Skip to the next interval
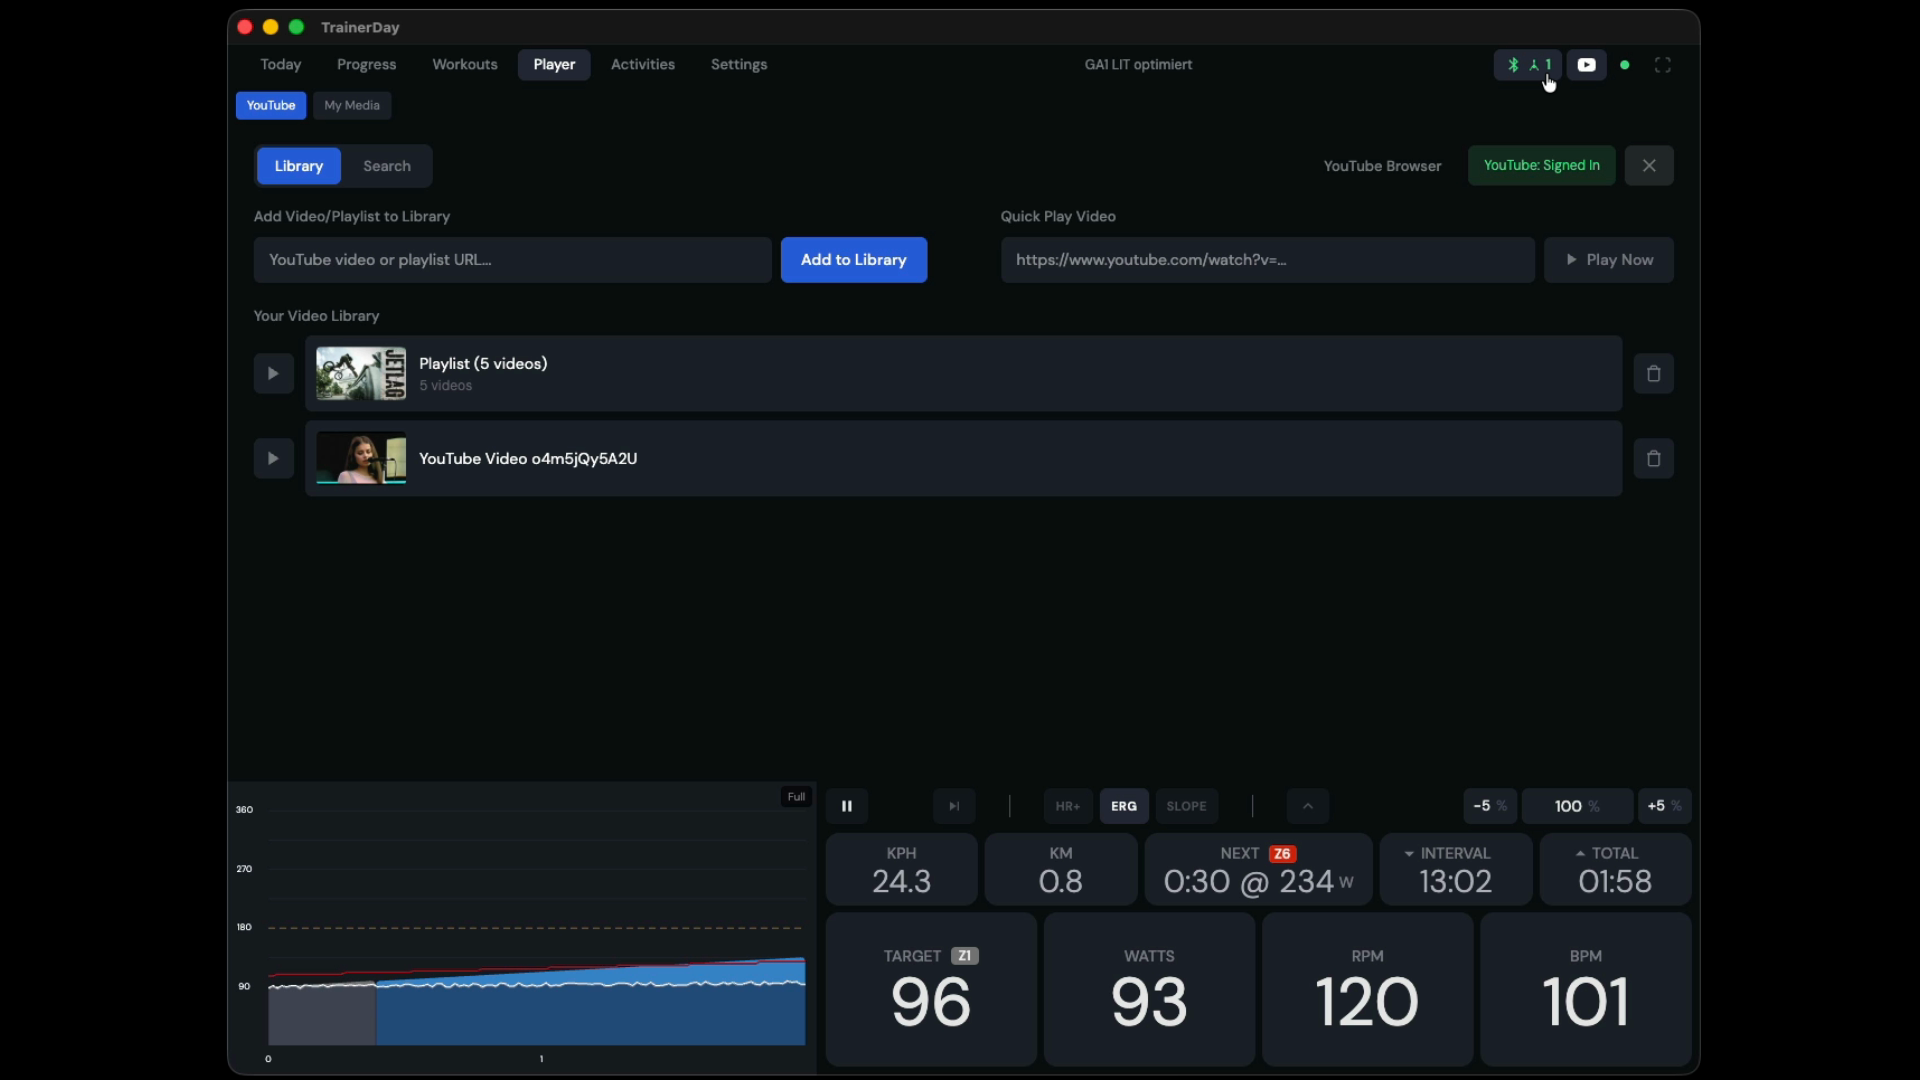1920x1080 pixels. [953, 806]
